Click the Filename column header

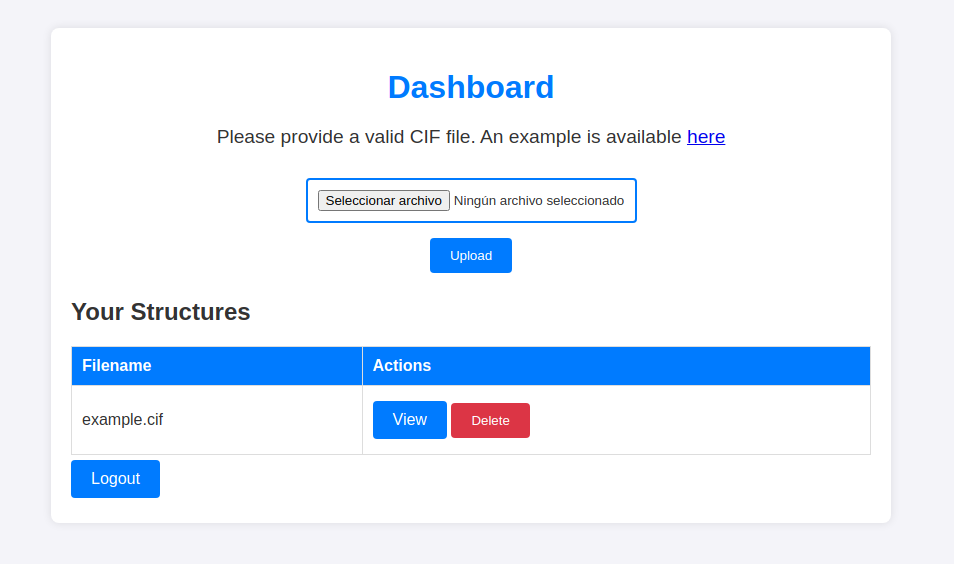pos(117,366)
